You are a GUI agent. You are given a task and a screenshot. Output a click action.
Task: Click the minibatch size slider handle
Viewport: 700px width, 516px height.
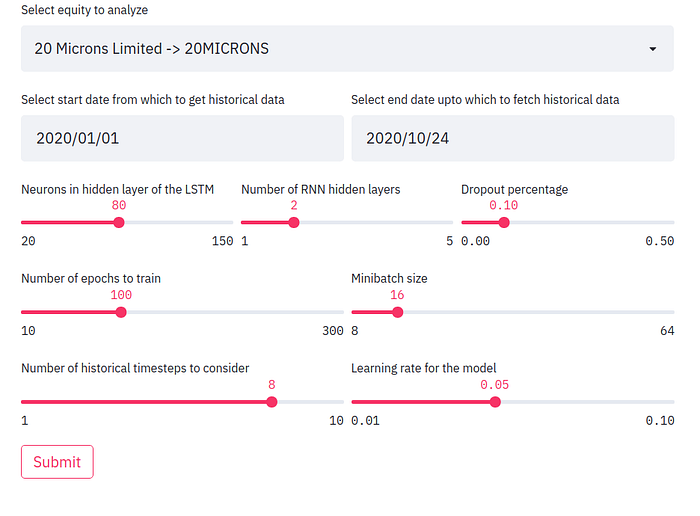(398, 312)
